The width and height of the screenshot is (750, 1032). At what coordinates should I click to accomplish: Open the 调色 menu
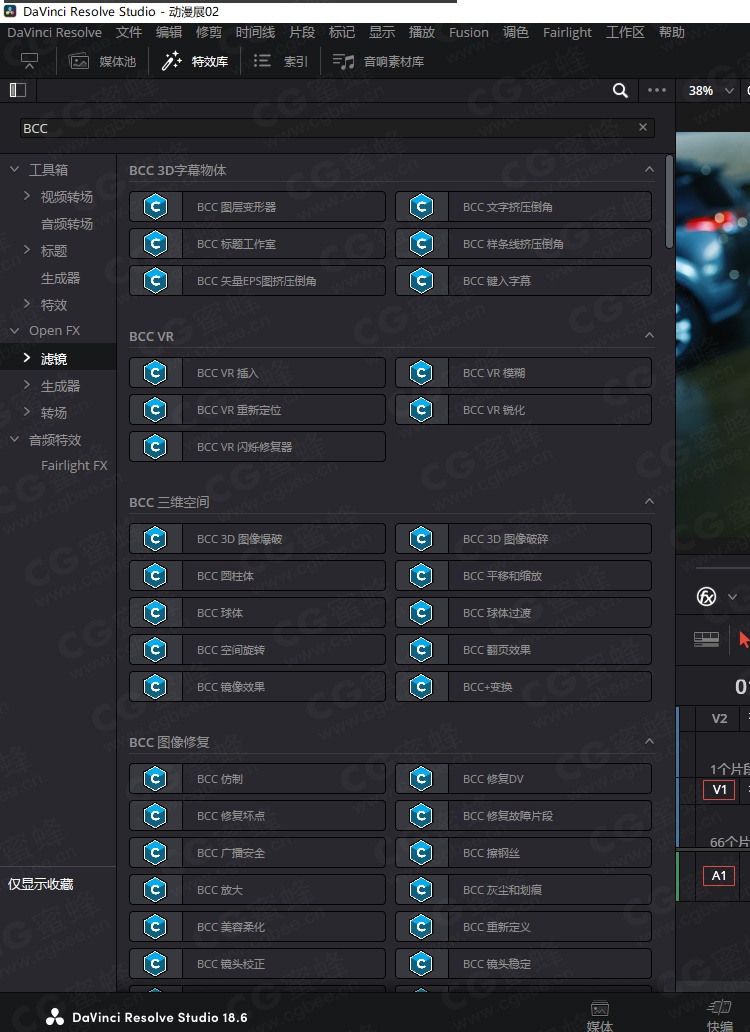516,32
